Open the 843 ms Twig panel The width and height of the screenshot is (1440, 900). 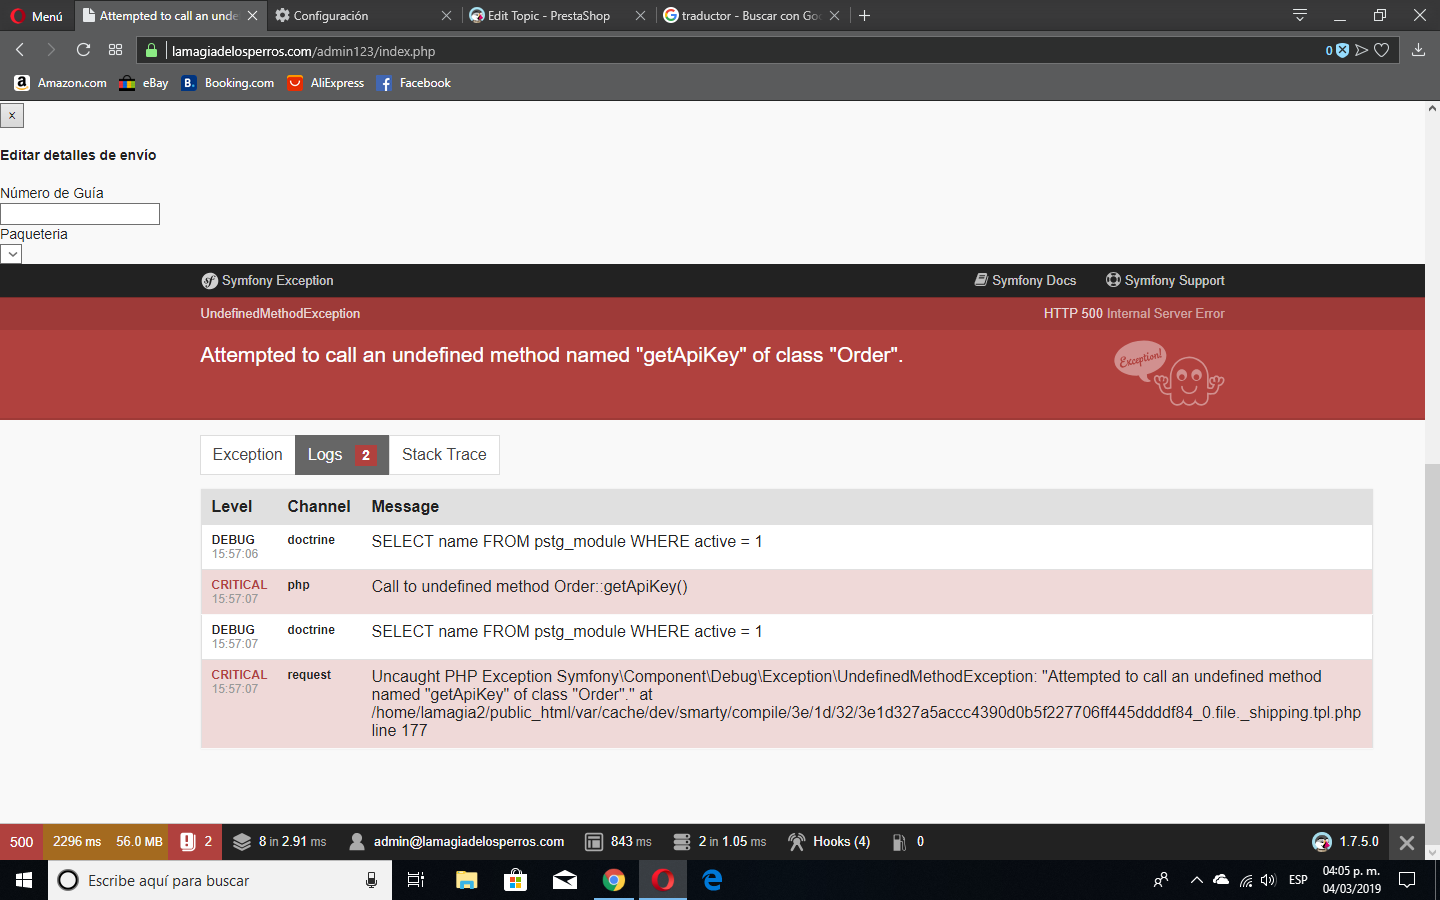point(618,842)
